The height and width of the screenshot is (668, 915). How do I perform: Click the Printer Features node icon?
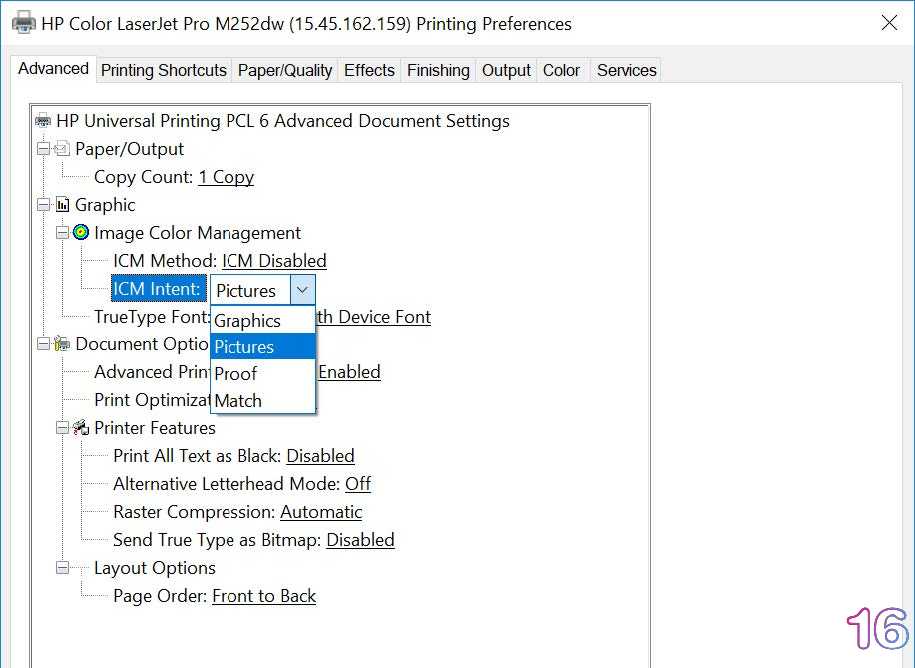[81, 428]
